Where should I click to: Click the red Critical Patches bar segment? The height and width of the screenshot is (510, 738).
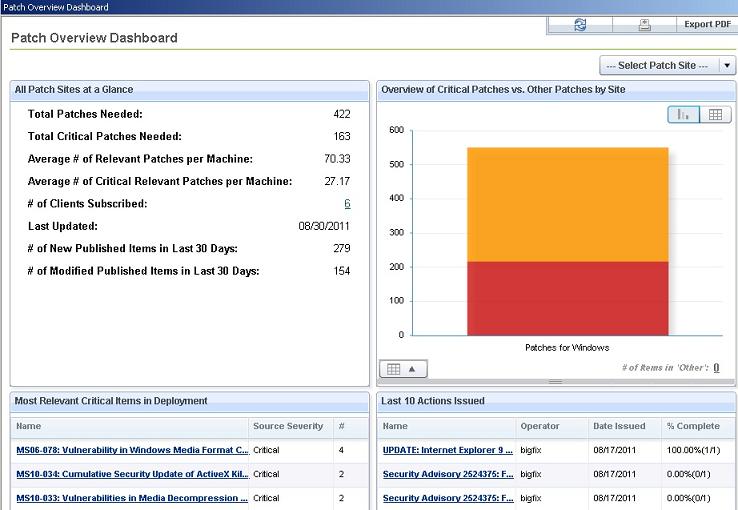pos(568,299)
